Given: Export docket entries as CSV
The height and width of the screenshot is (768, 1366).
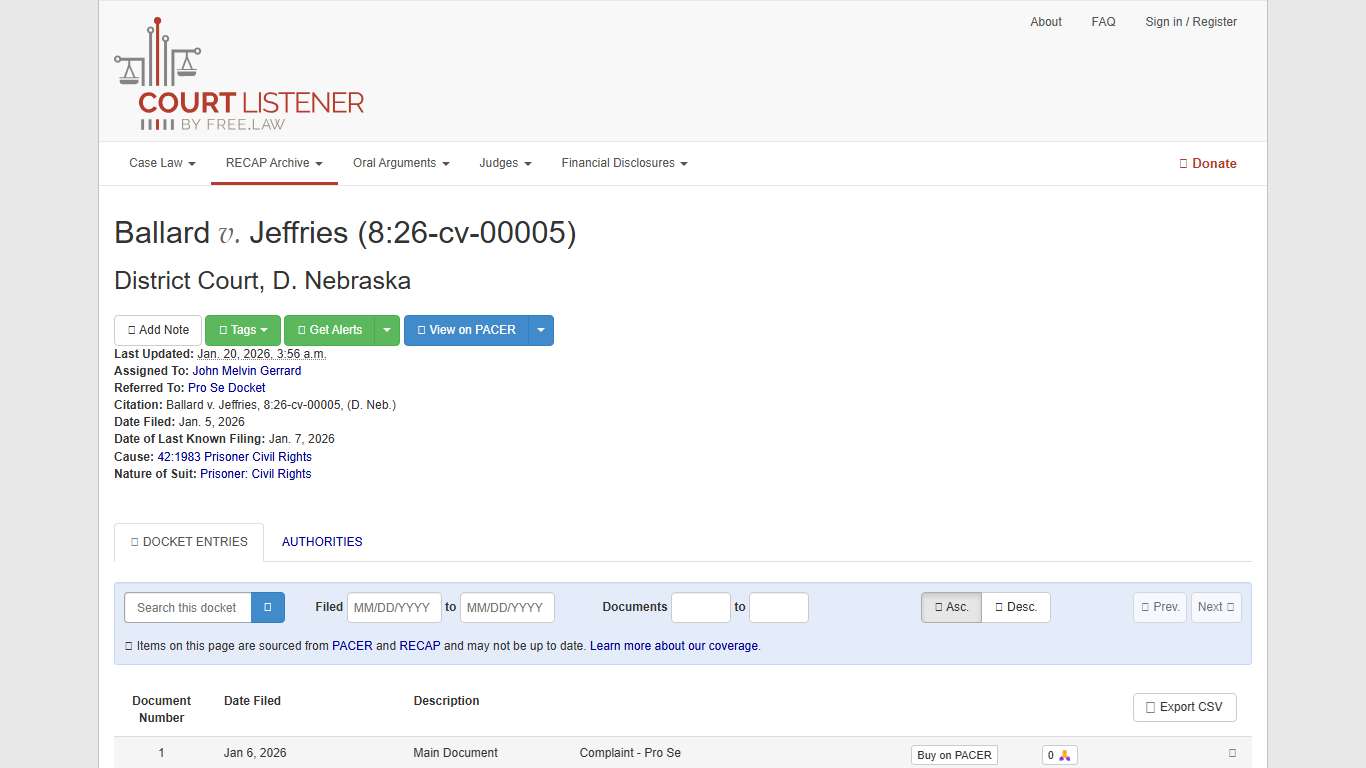Looking at the screenshot, I should (1184, 707).
